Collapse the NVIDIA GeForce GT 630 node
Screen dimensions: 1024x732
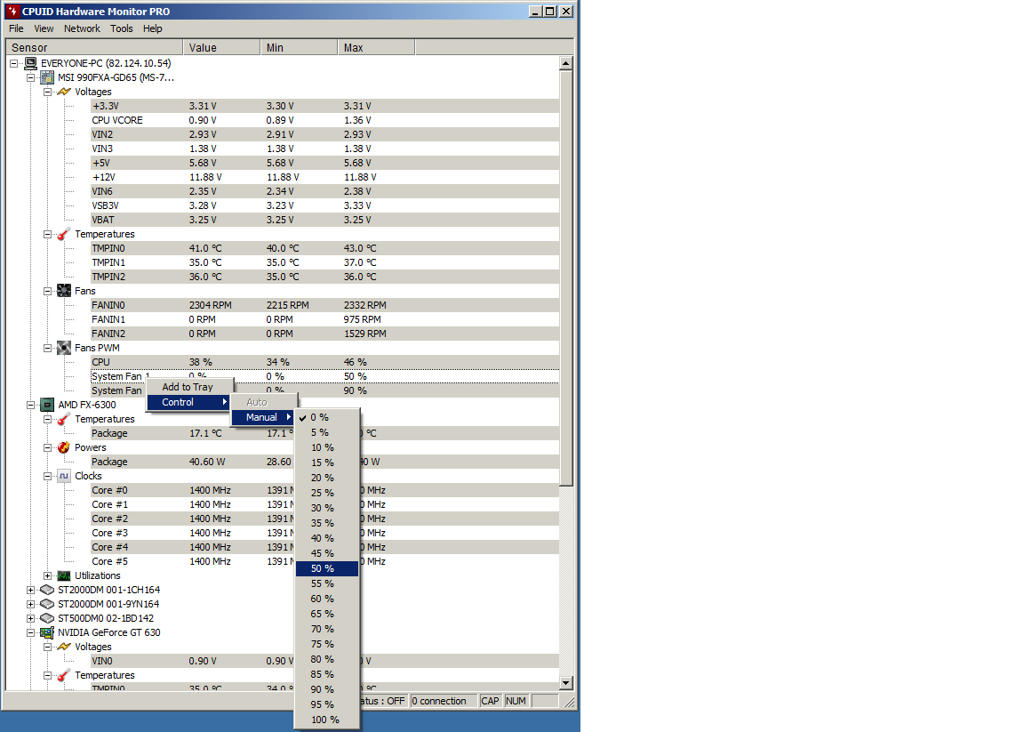coord(31,633)
